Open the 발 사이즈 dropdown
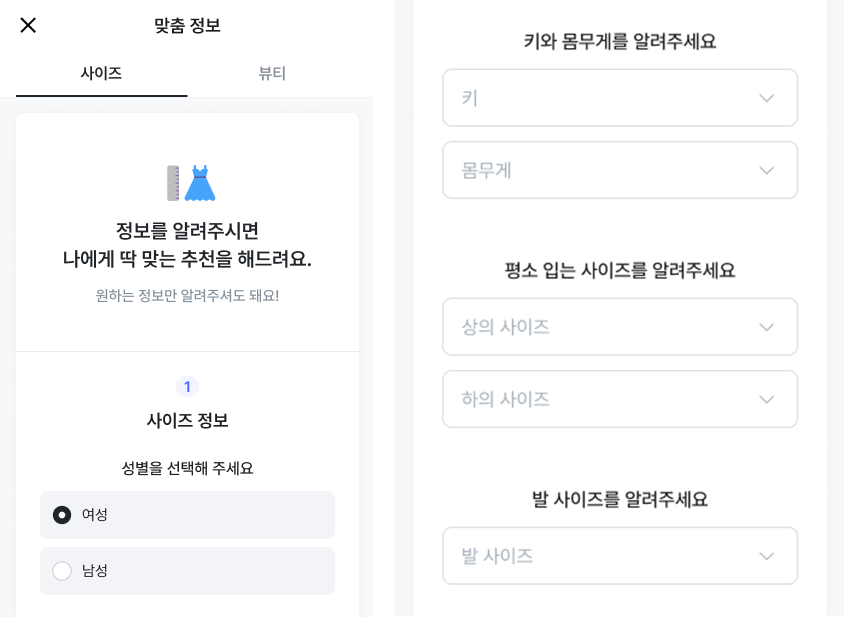 coord(620,556)
